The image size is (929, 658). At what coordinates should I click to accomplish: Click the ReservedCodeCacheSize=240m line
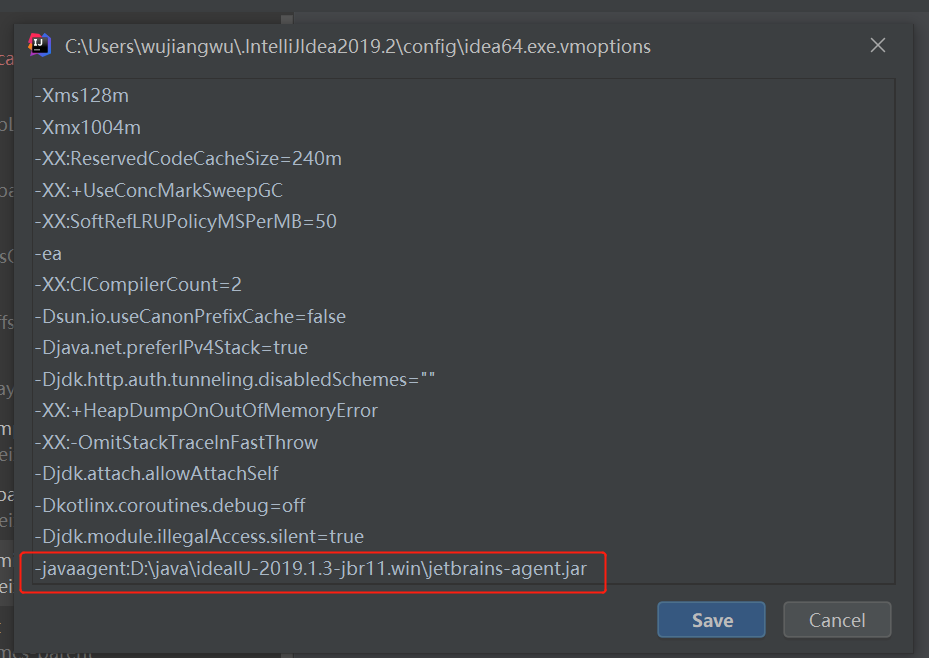click(188, 159)
